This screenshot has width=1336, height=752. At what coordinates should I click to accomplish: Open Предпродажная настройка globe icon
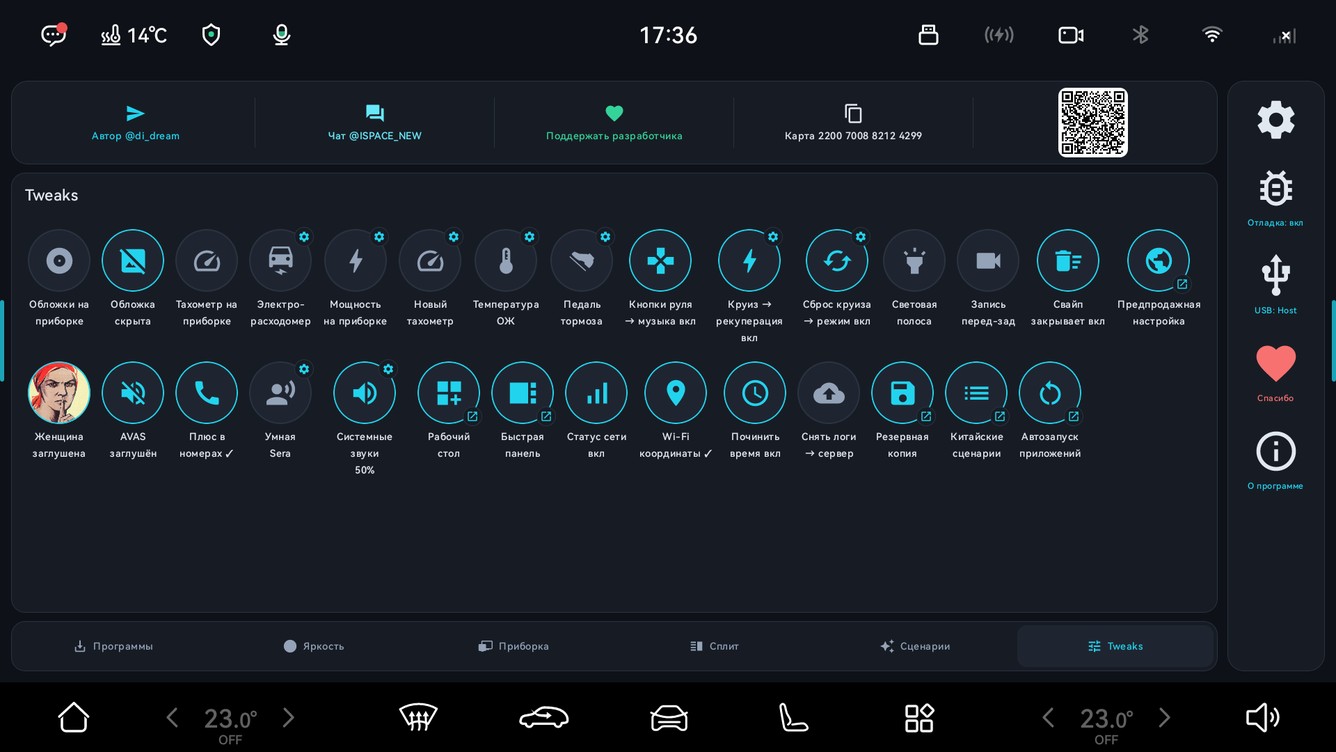coord(1159,261)
